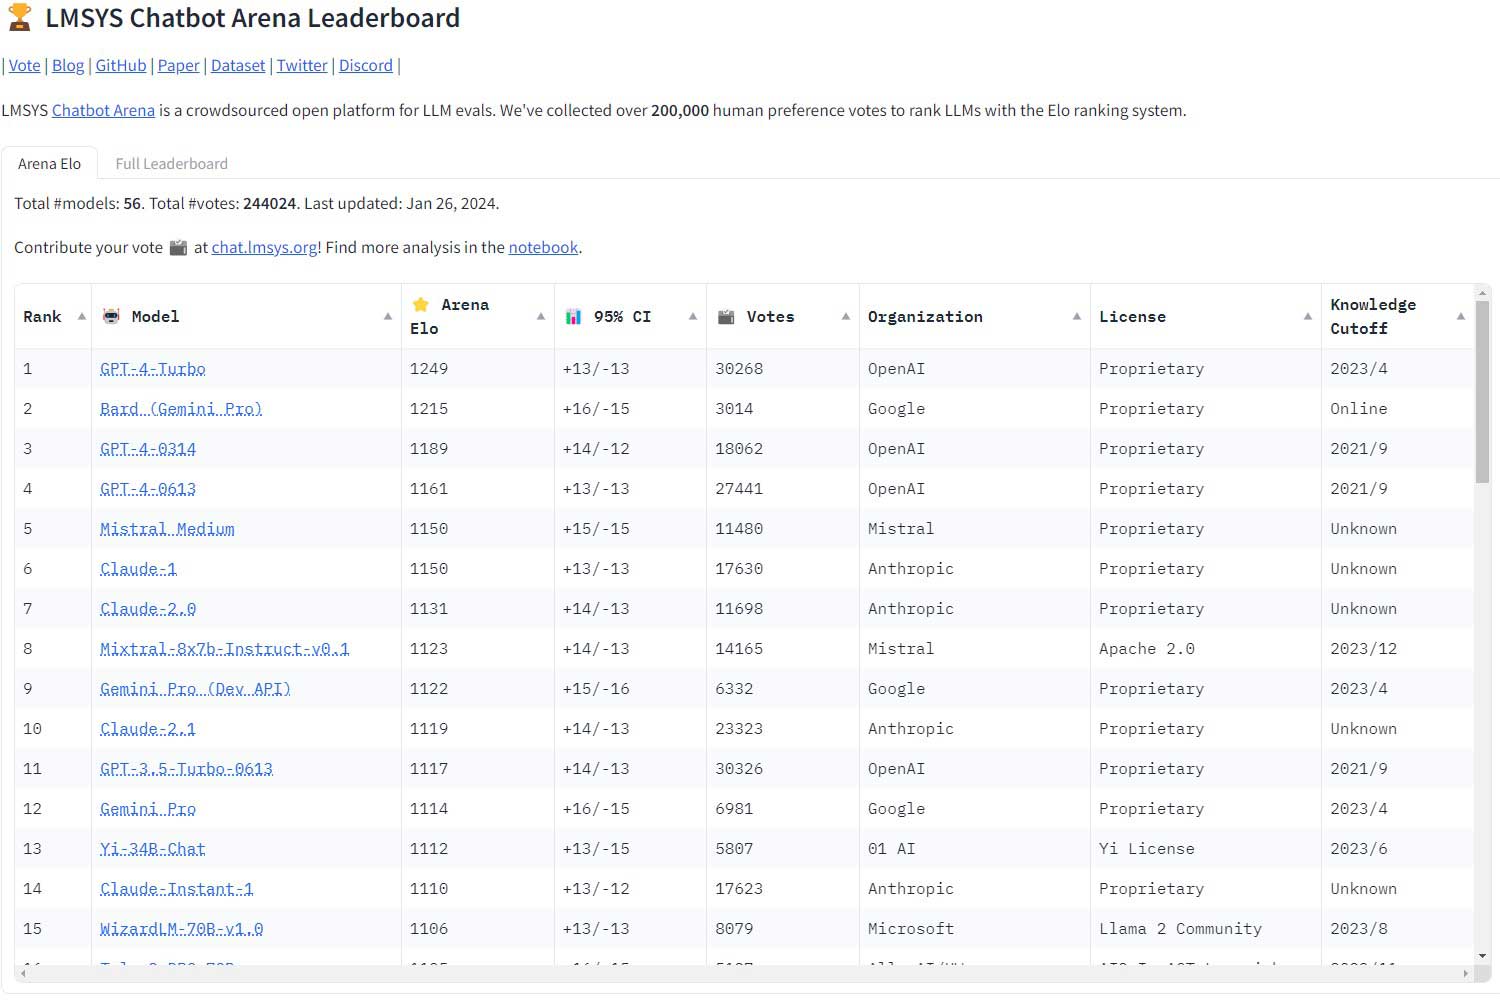Click the vertical scrollbar of the table
The height and width of the screenshot is (1000, 1500).
(x=1482, y=392)
